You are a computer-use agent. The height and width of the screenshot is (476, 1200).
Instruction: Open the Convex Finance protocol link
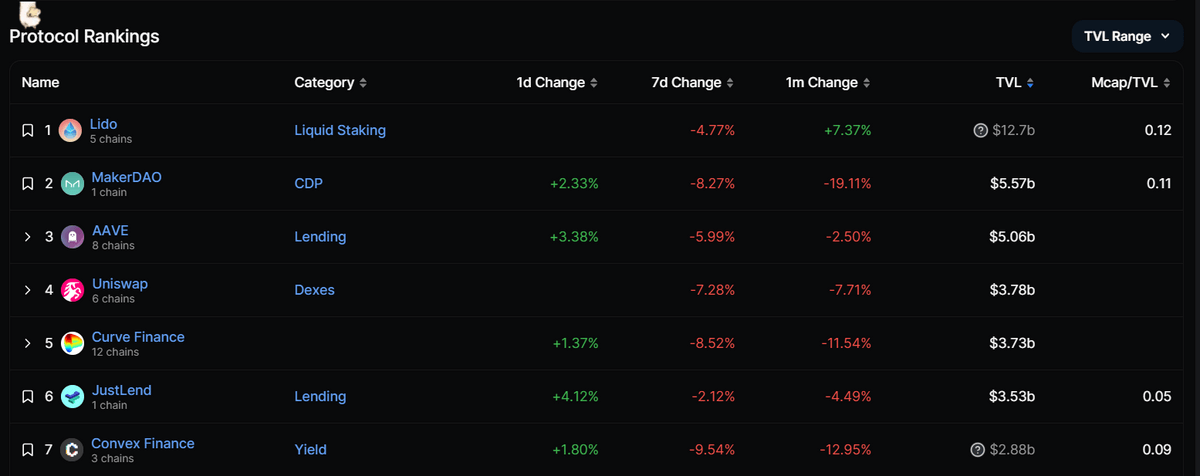coord(142,443)
